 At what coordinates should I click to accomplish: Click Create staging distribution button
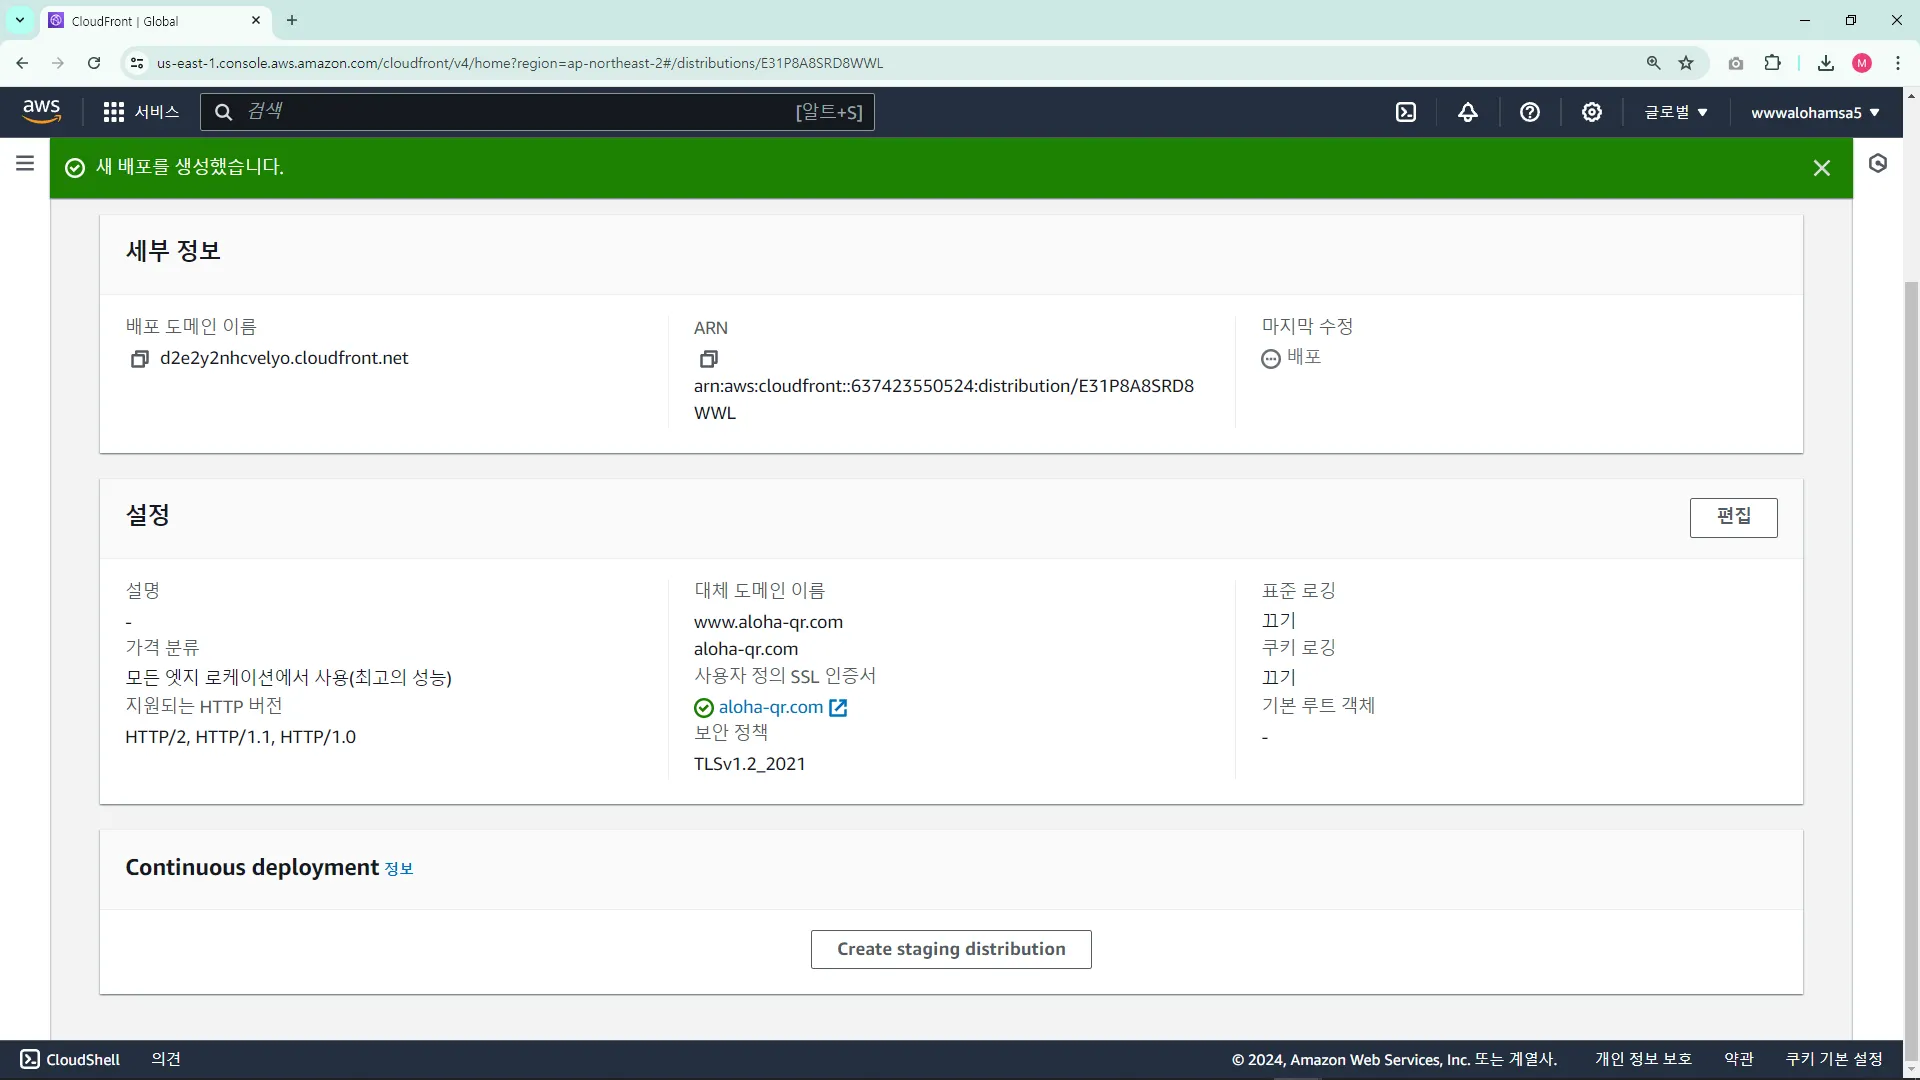pos(950,949)
